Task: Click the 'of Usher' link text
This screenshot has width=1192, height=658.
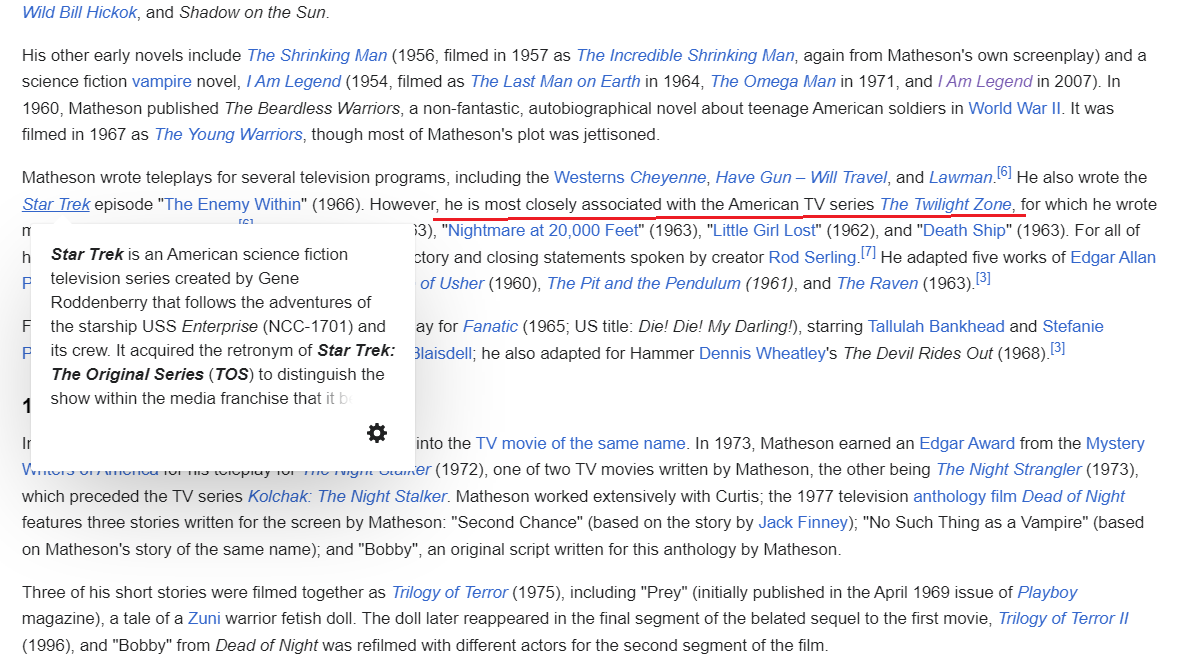Action: click(x=452, y=283)
